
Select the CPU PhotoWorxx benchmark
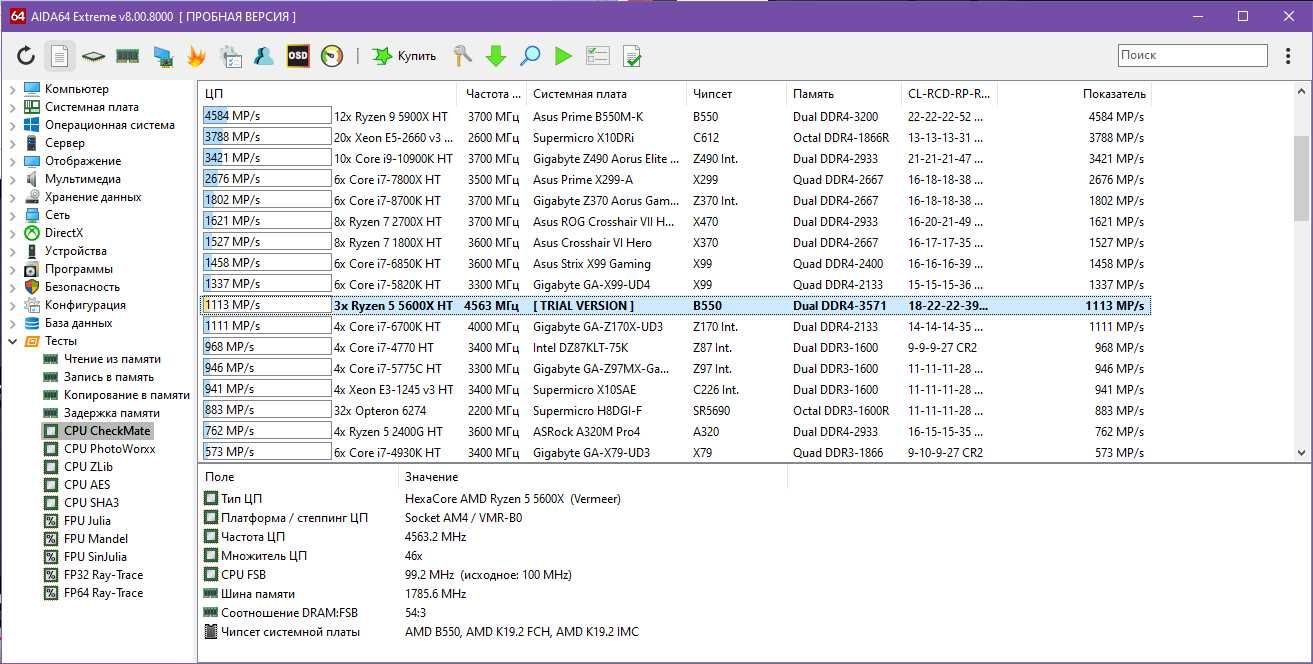(109, 449)
